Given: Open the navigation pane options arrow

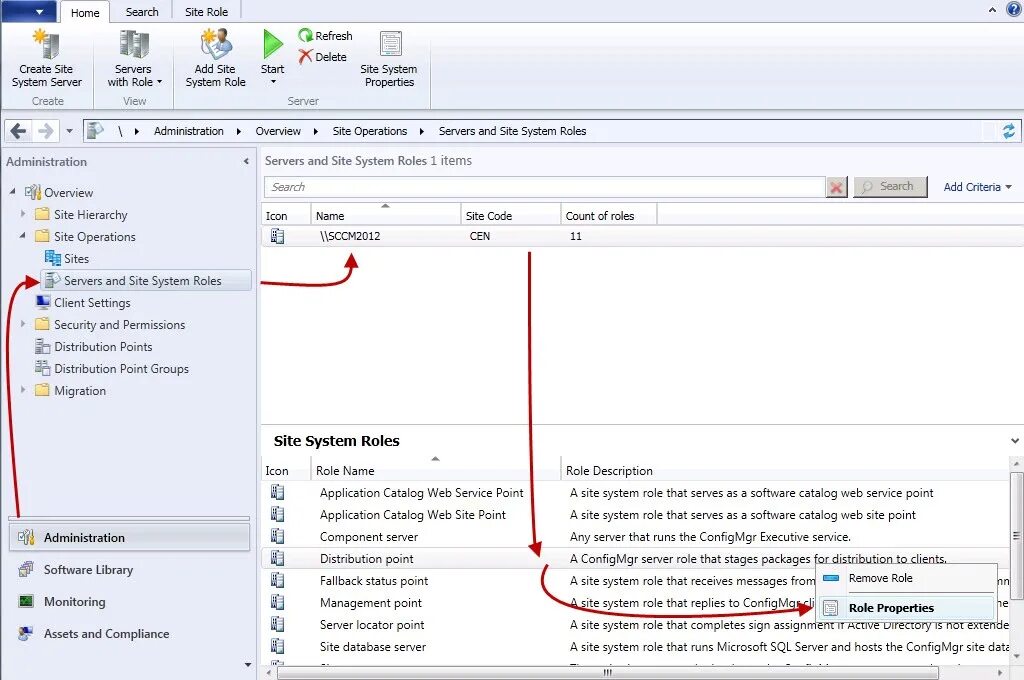Looking at the screenshot, I should coord(248,664).
